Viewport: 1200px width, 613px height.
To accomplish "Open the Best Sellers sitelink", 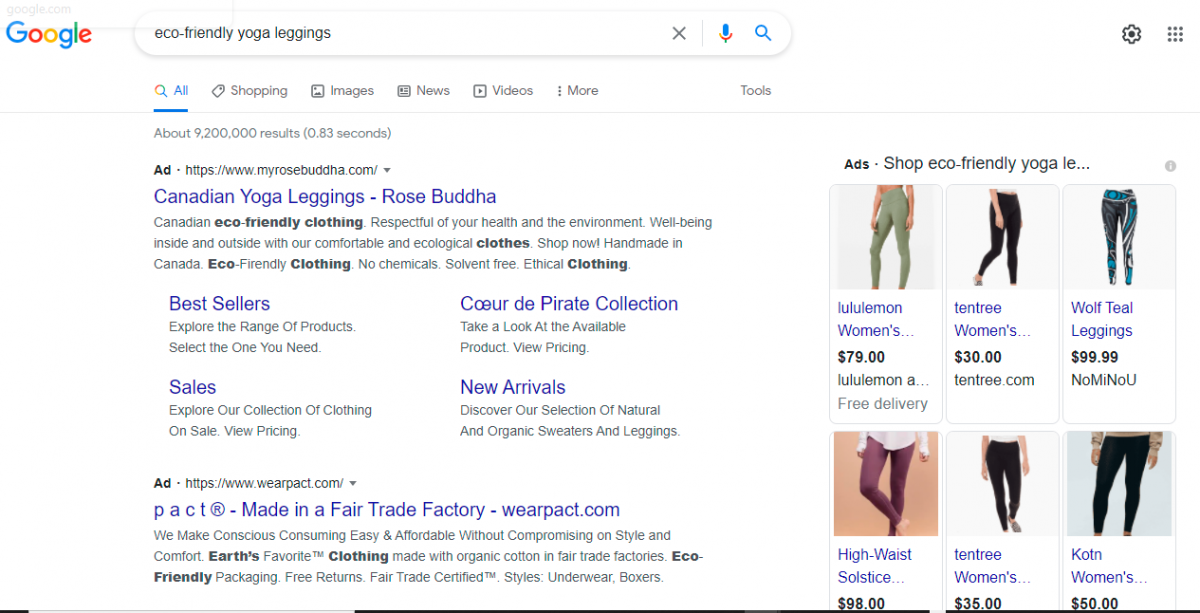I will 219,303.
